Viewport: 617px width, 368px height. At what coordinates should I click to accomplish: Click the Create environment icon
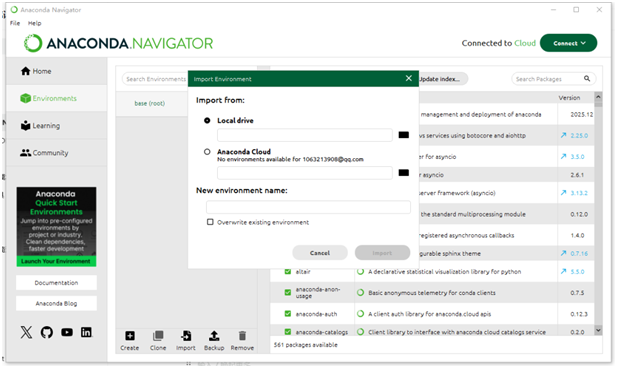[x=129, y=340]
